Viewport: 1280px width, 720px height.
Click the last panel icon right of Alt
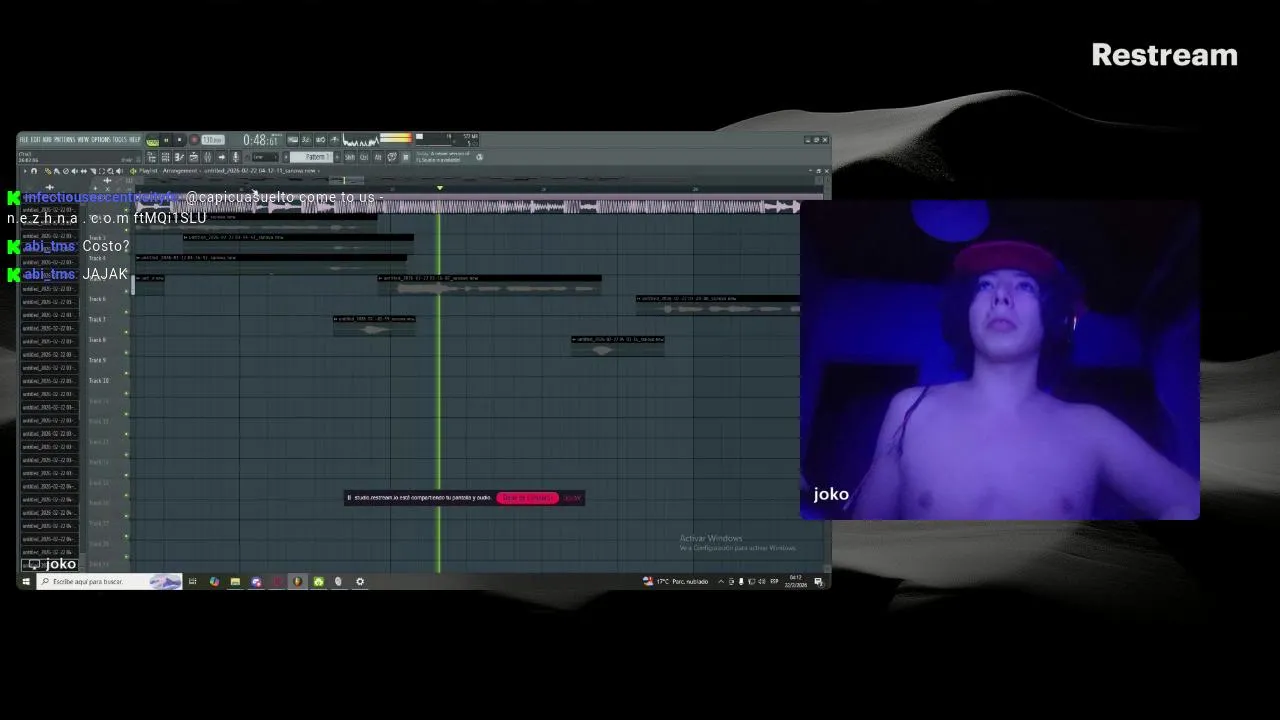pyautogui.click(x=406, y=157)
